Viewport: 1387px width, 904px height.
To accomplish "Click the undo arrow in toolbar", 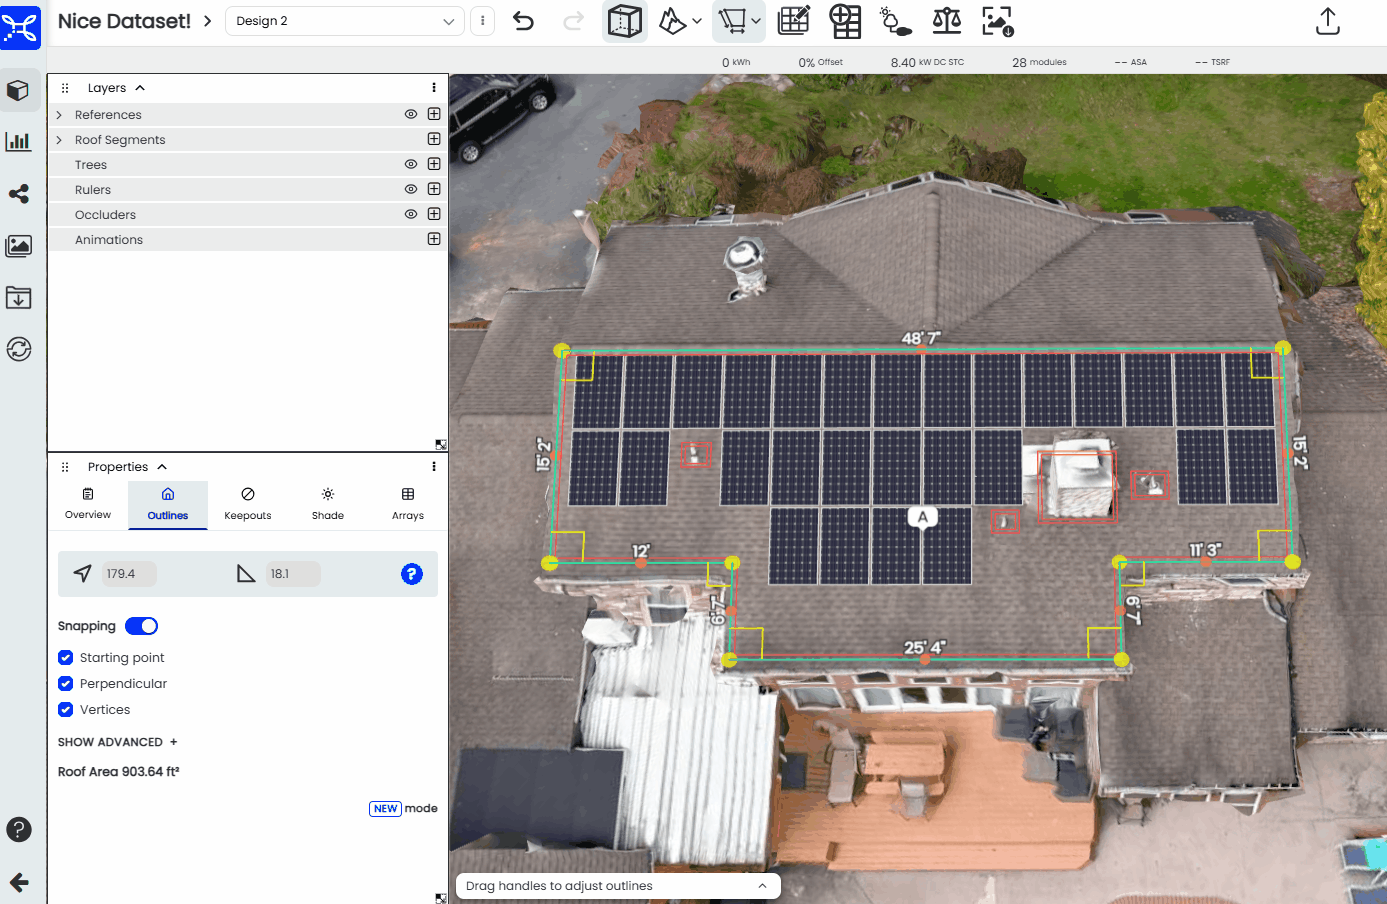I will (523, 21).
